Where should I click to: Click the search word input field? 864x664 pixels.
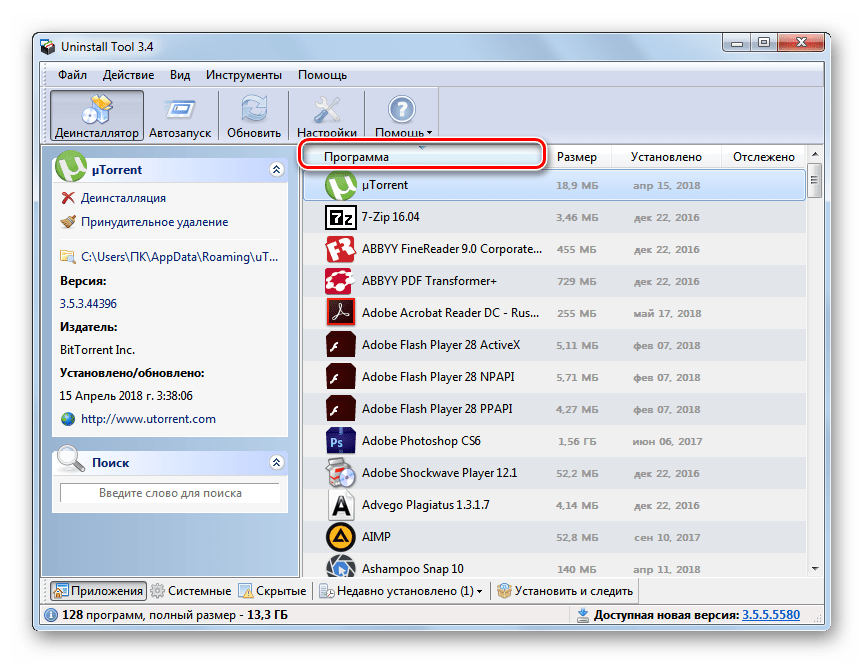[x=170, y=493]
